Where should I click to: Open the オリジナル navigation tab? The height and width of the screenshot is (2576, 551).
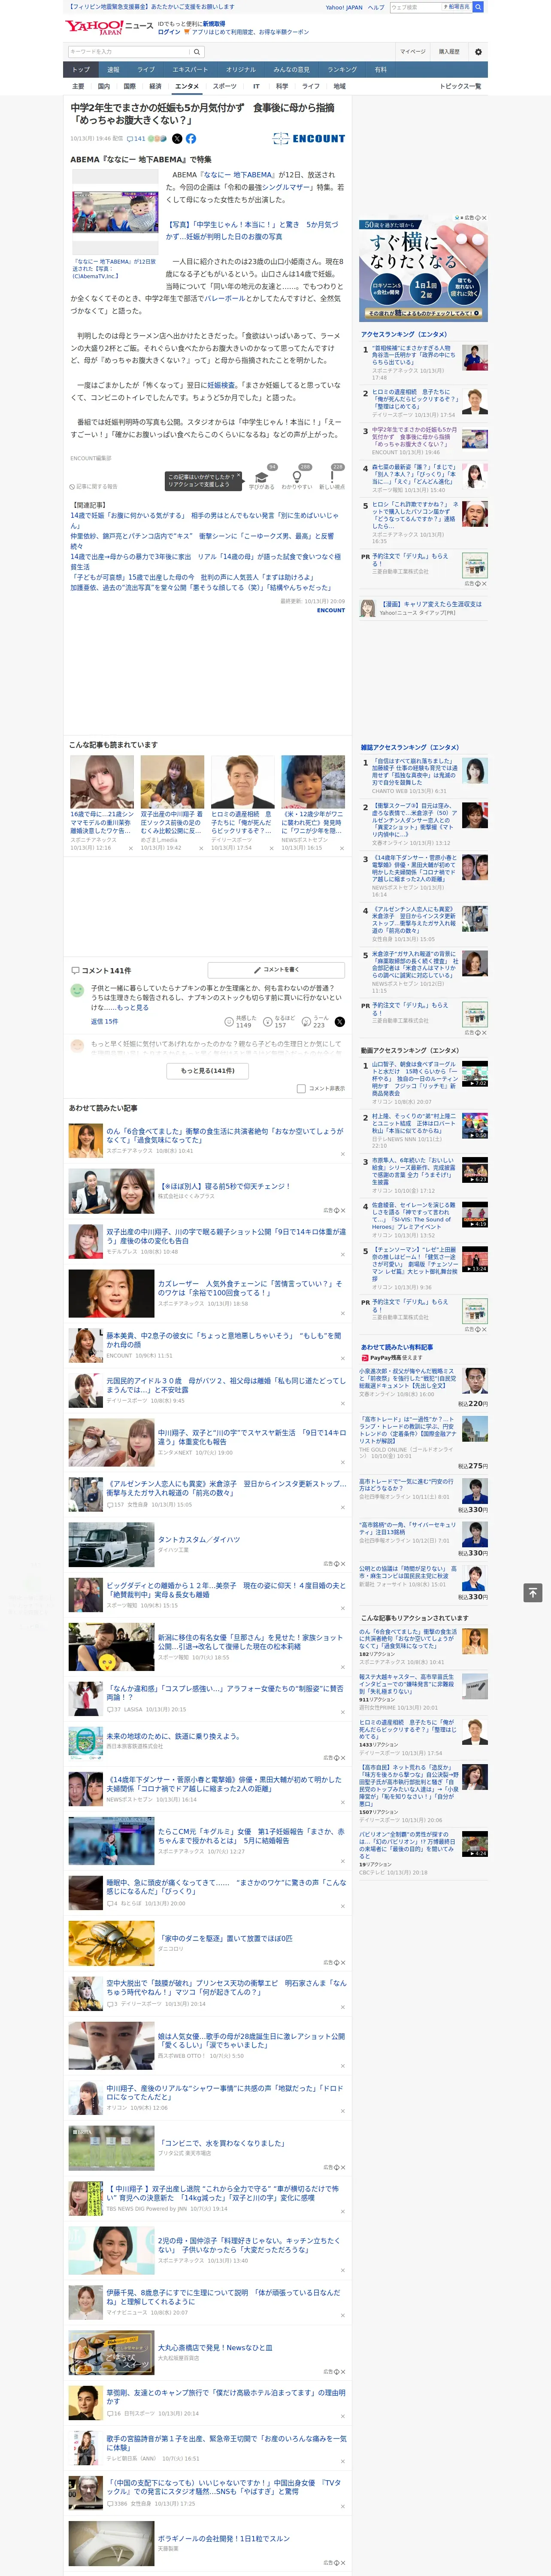coord(241,70)
